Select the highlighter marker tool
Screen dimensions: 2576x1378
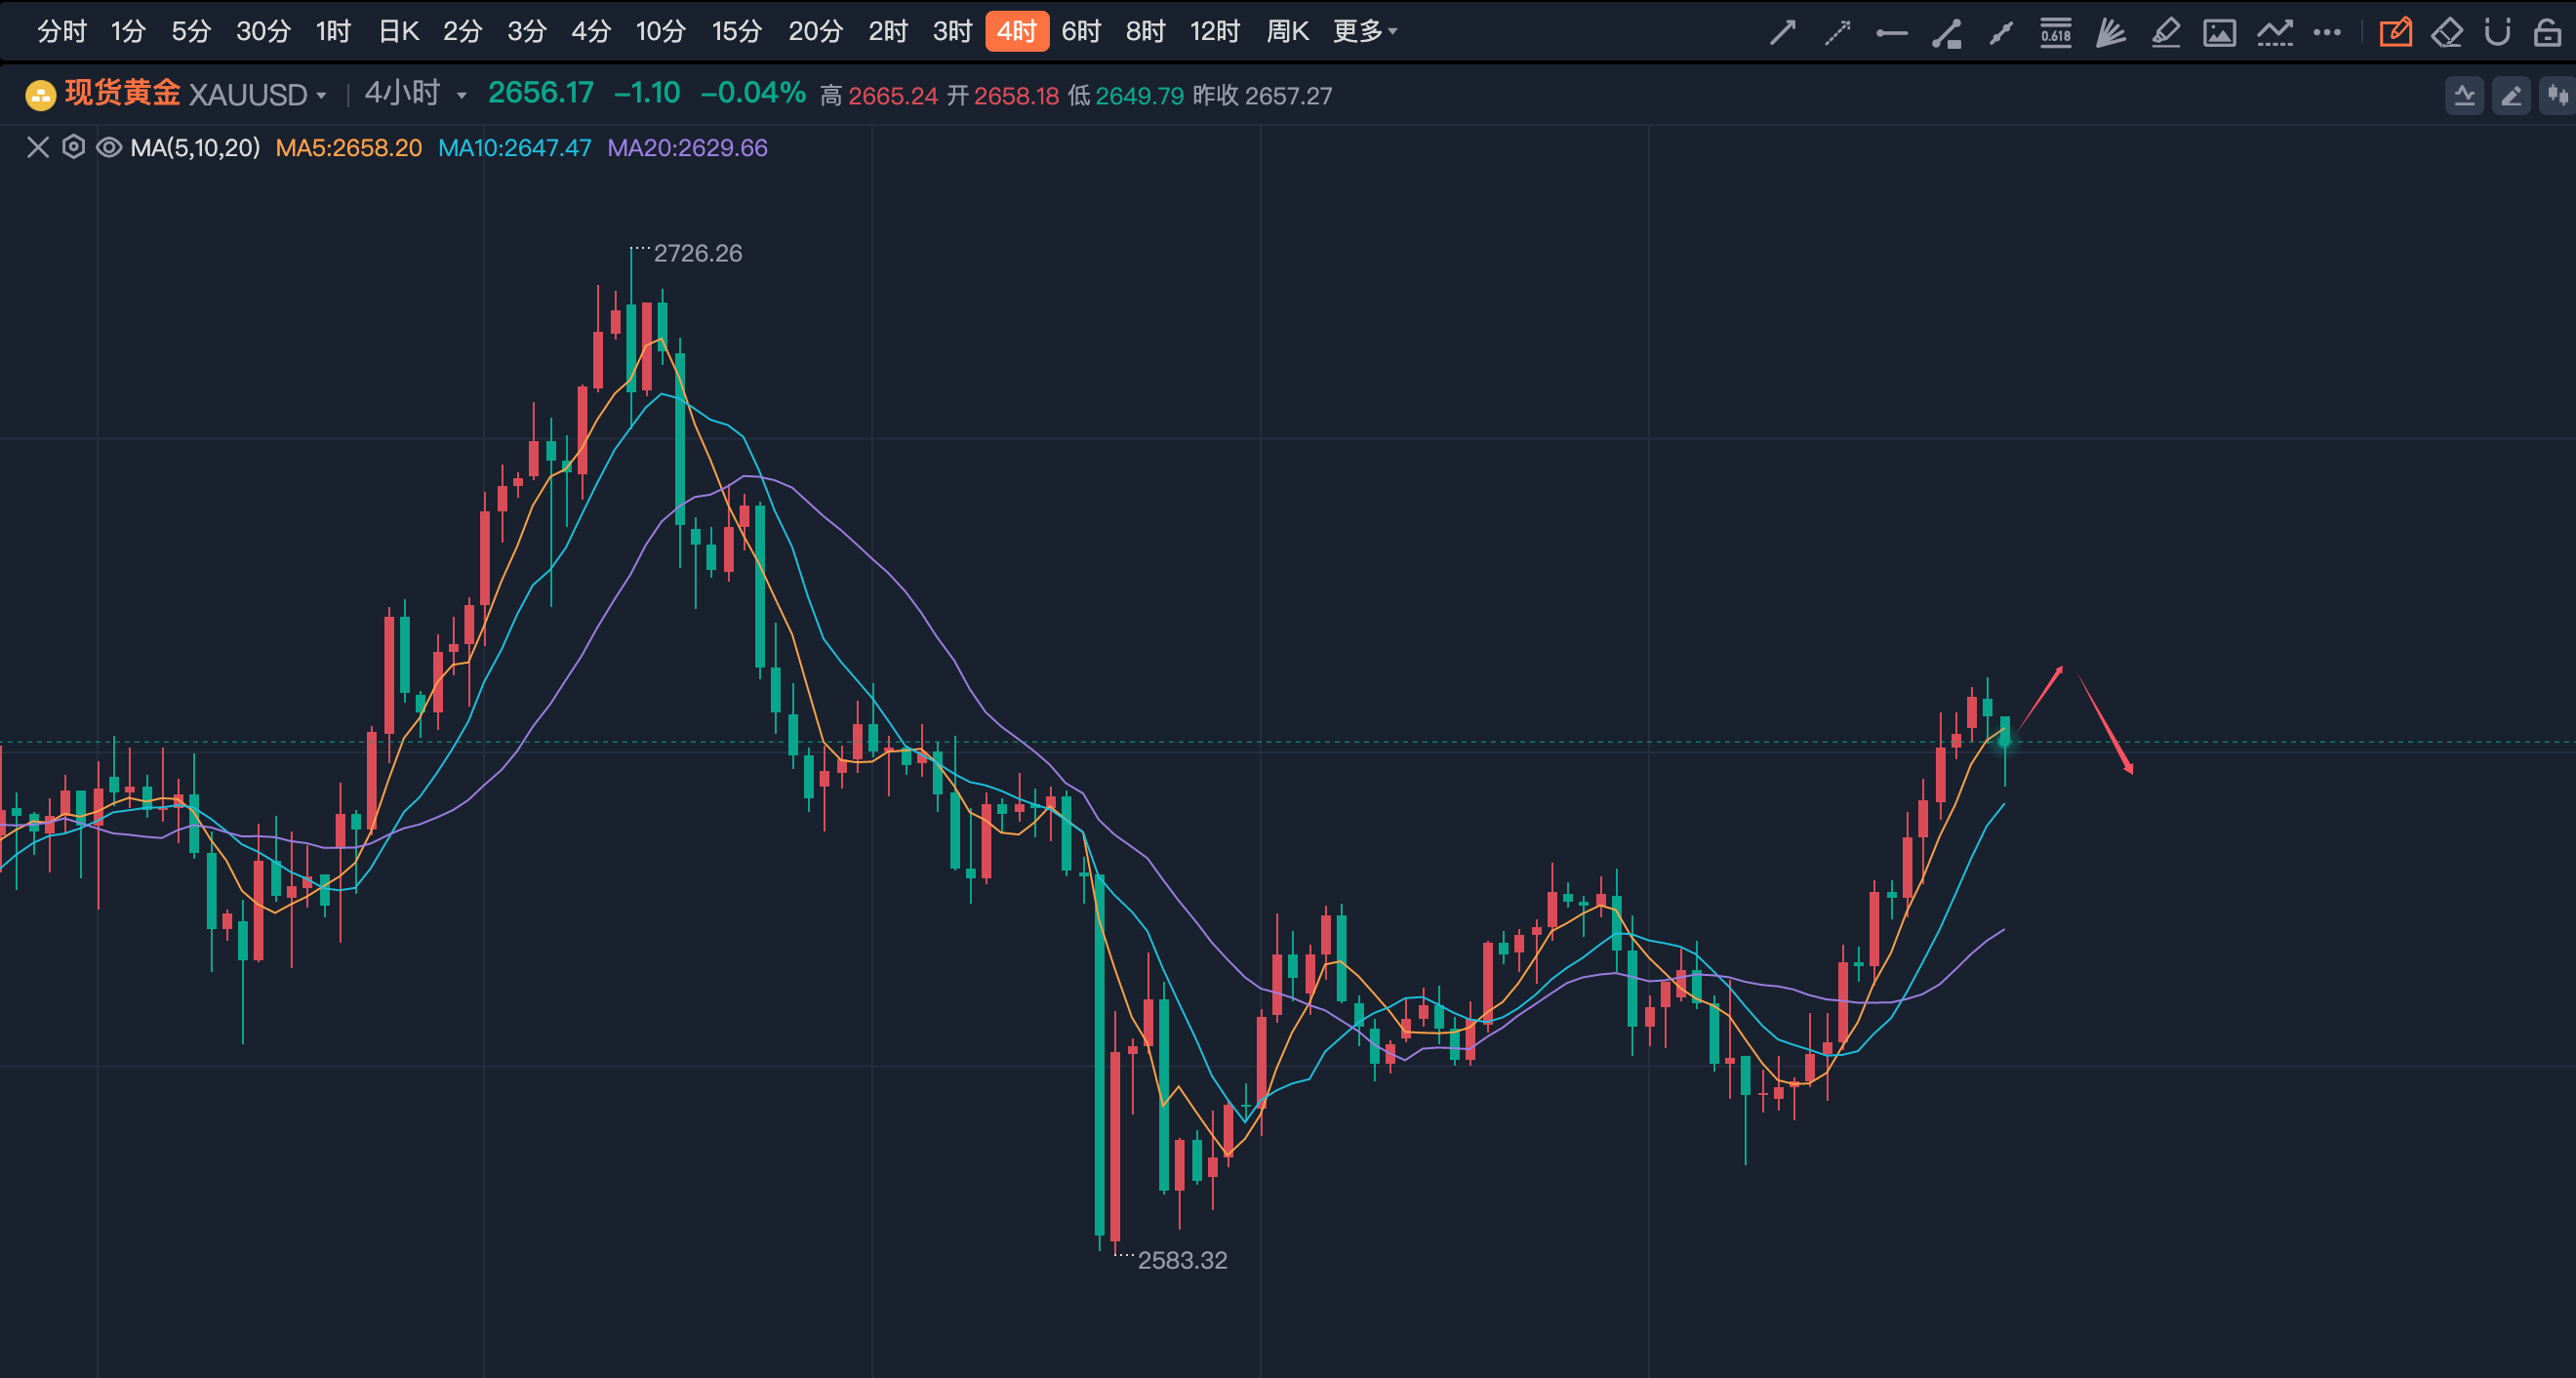coord(2165,33)
